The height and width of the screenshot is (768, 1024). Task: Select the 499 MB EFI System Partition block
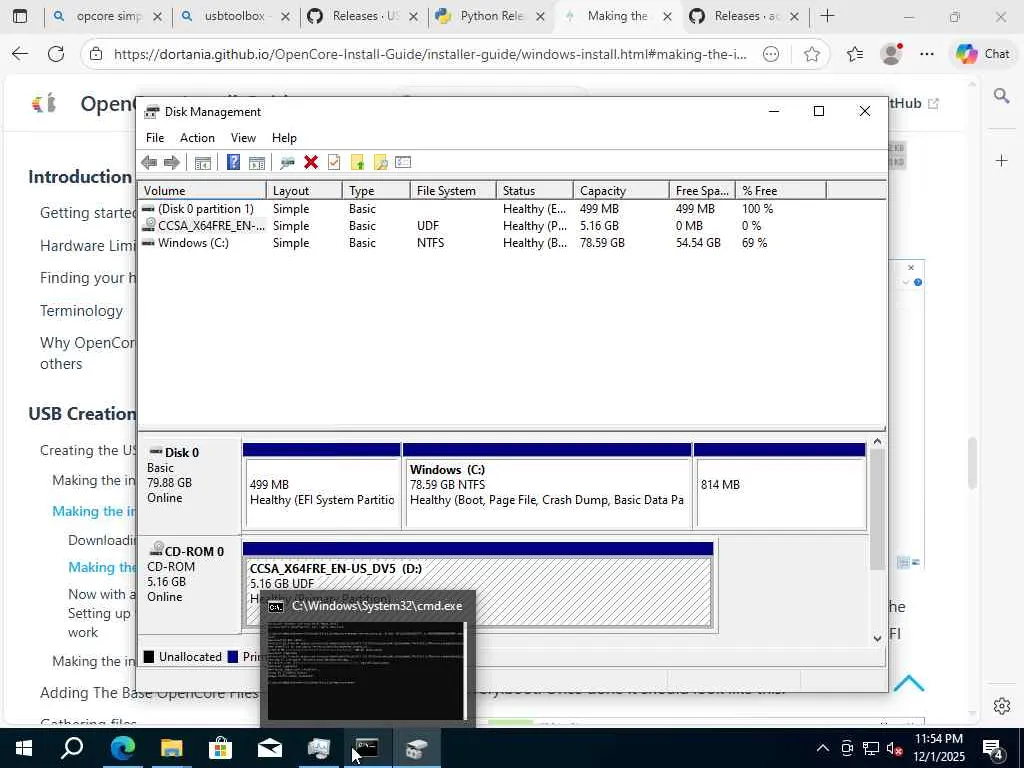(x=322, y=487)
